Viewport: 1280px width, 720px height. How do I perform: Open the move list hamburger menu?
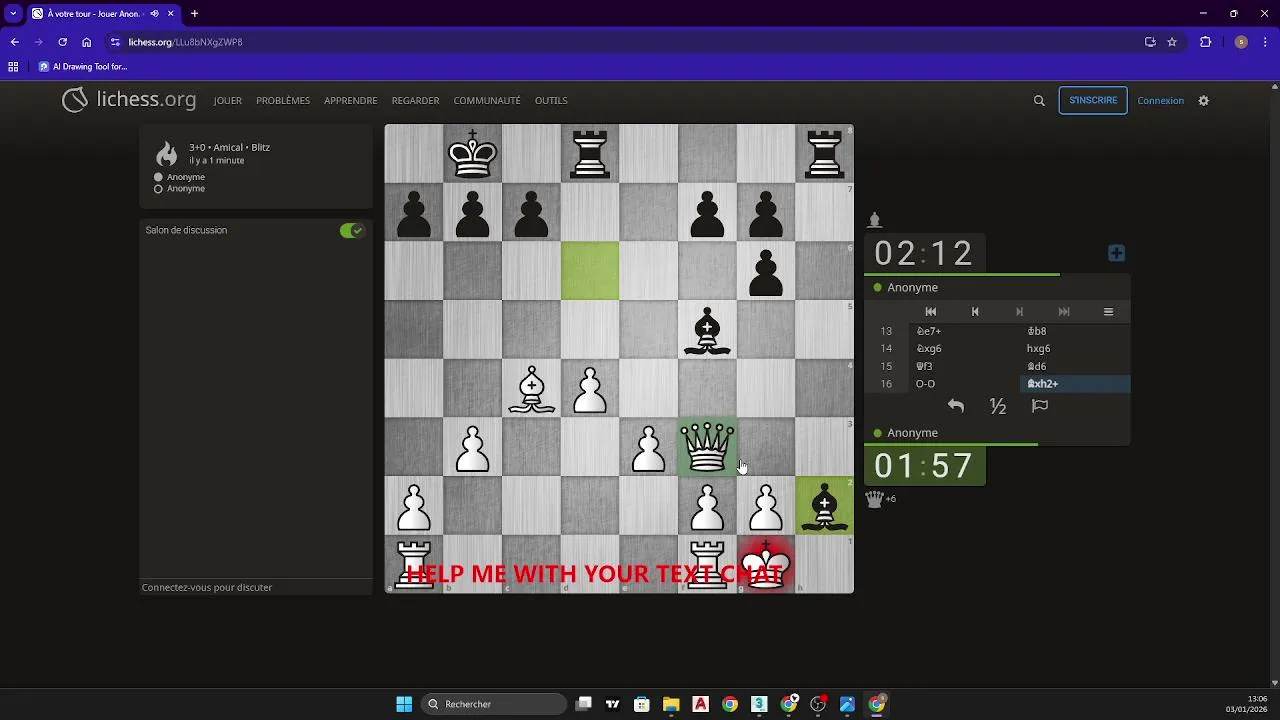click(x=1108, y=312)
